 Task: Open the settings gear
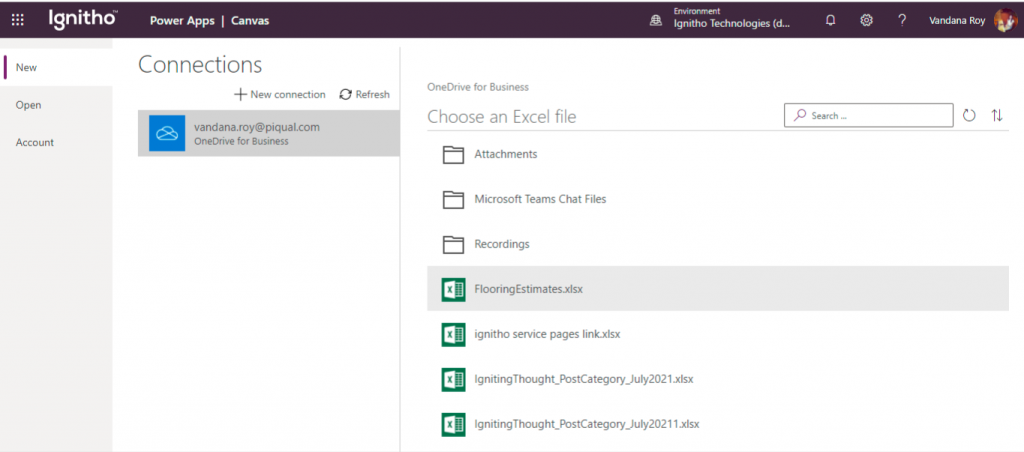pos(866,20)
